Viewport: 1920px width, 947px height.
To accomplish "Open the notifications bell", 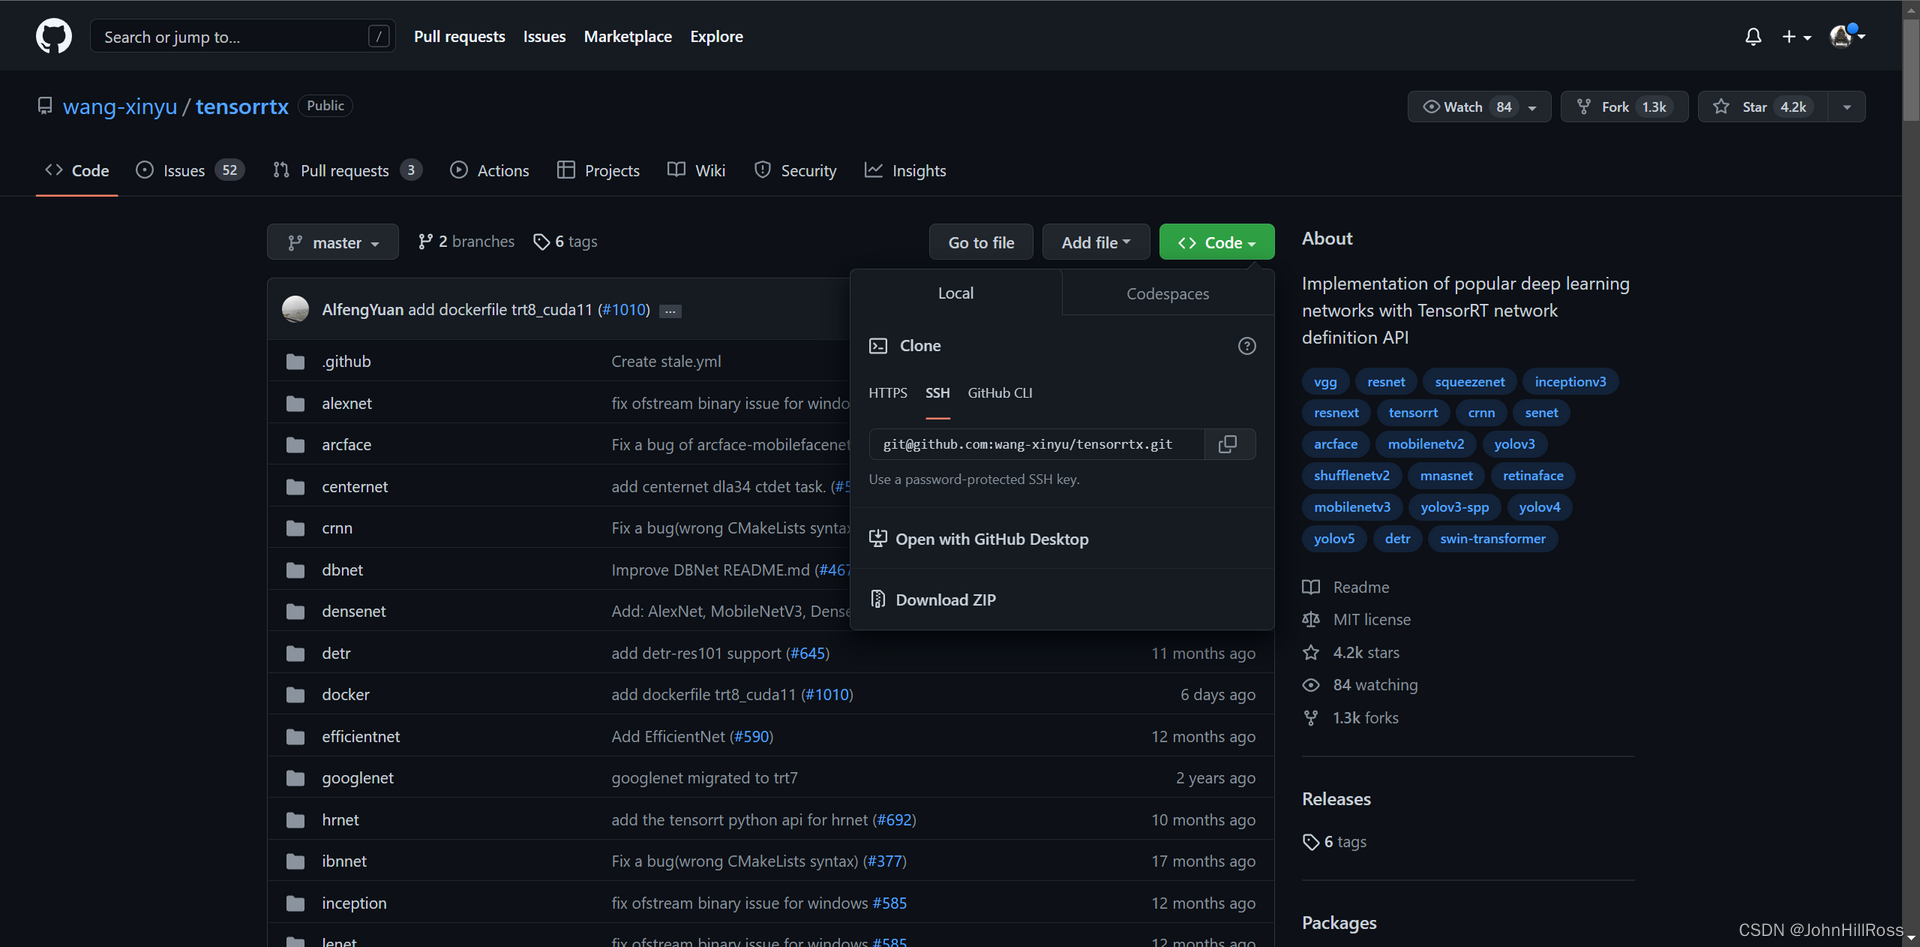I will coord(1753,36).
